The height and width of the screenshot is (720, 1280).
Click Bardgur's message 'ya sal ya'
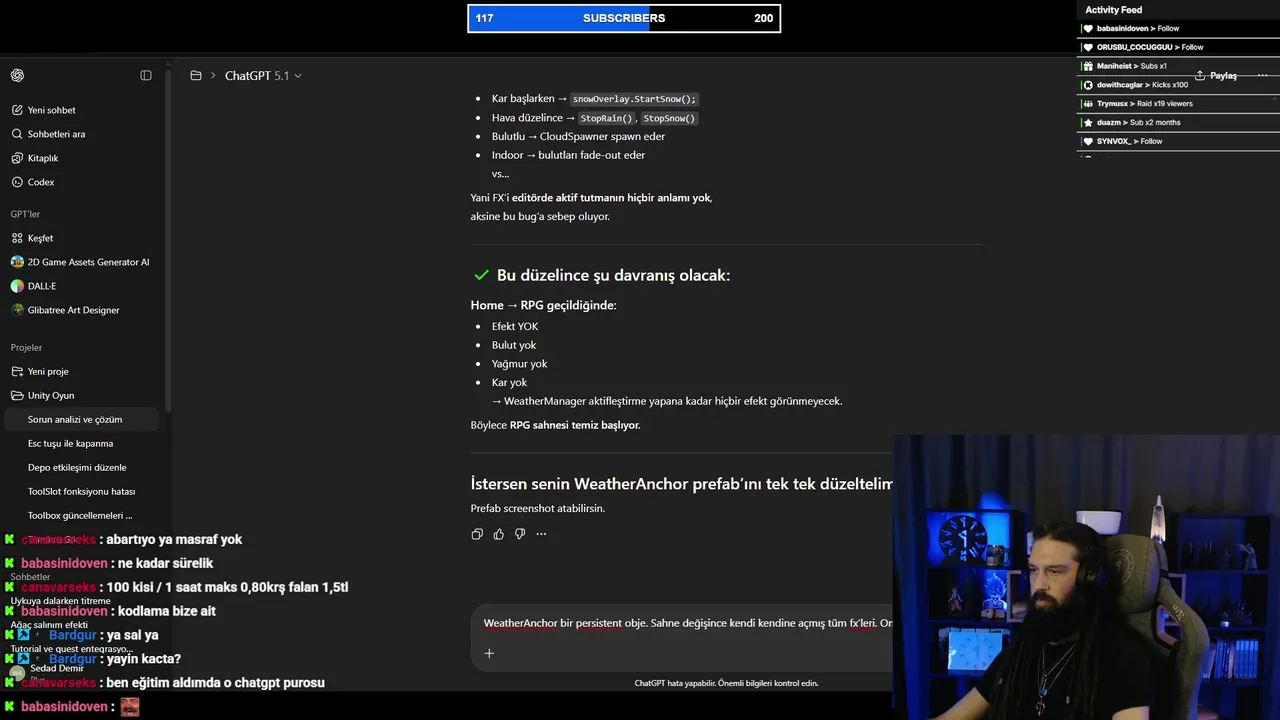click(x=132, y=635)
